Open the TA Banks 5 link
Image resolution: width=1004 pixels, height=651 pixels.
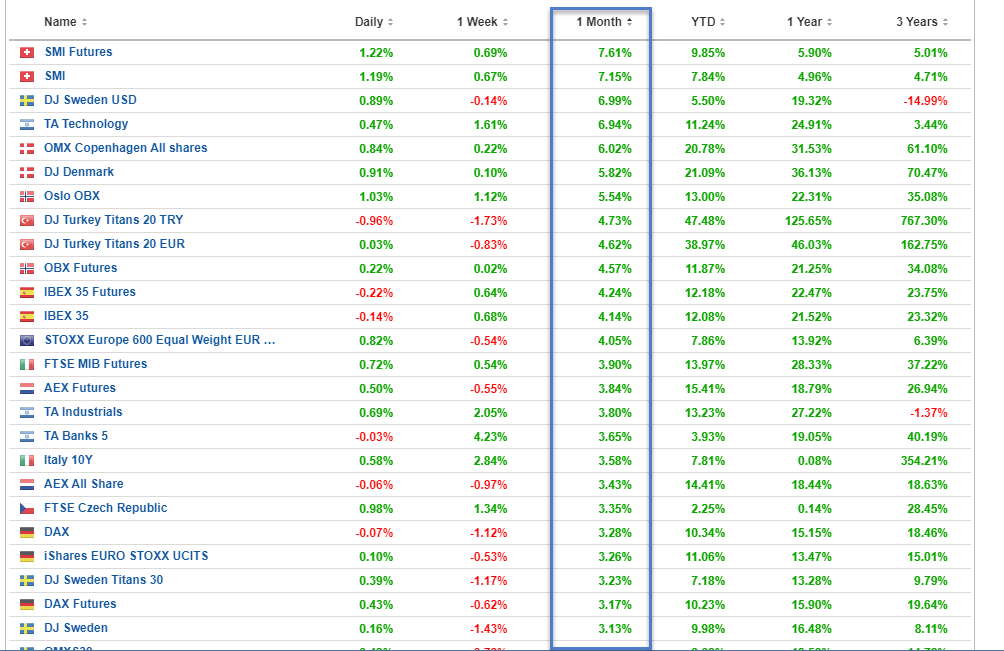point(76,436)
